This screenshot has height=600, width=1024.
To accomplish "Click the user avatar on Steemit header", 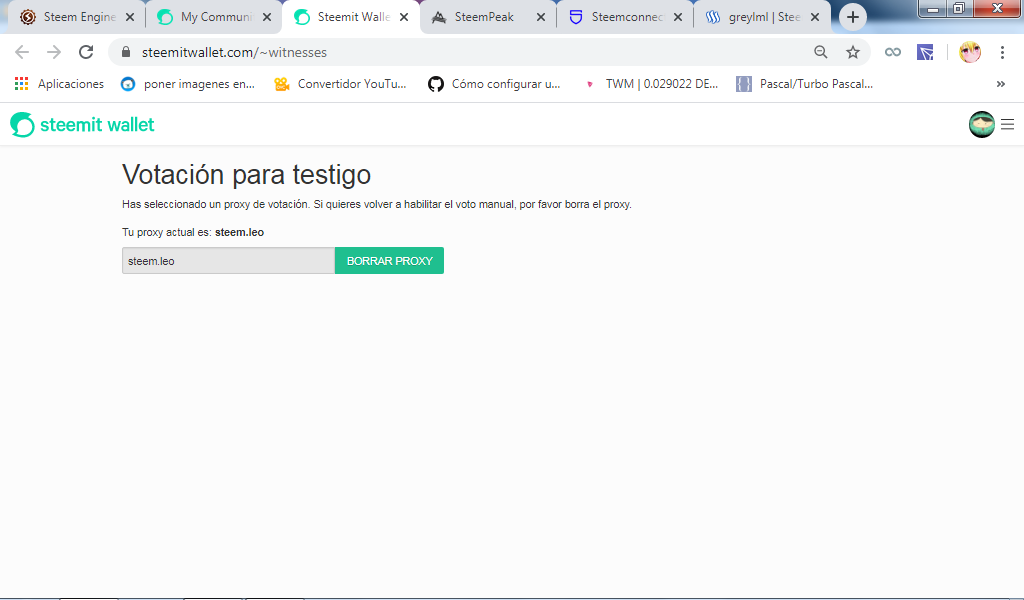I will 981,125.
